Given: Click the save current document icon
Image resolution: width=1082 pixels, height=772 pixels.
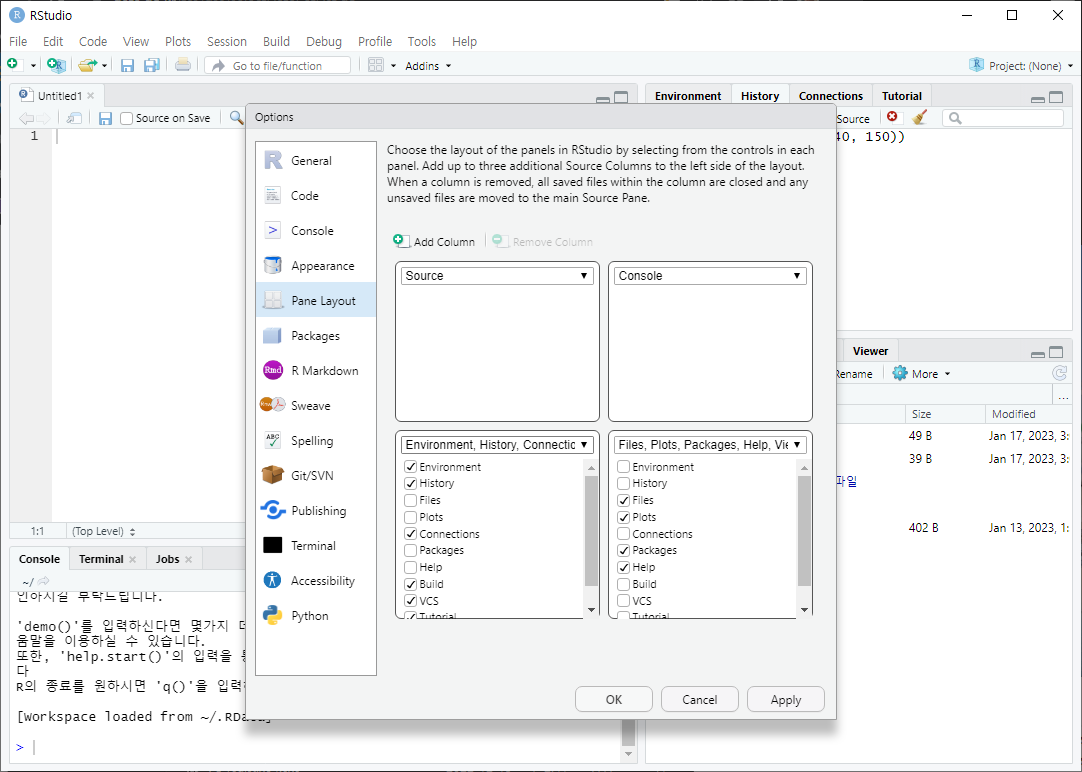Looking at the screenshot, I should (127, 66).
